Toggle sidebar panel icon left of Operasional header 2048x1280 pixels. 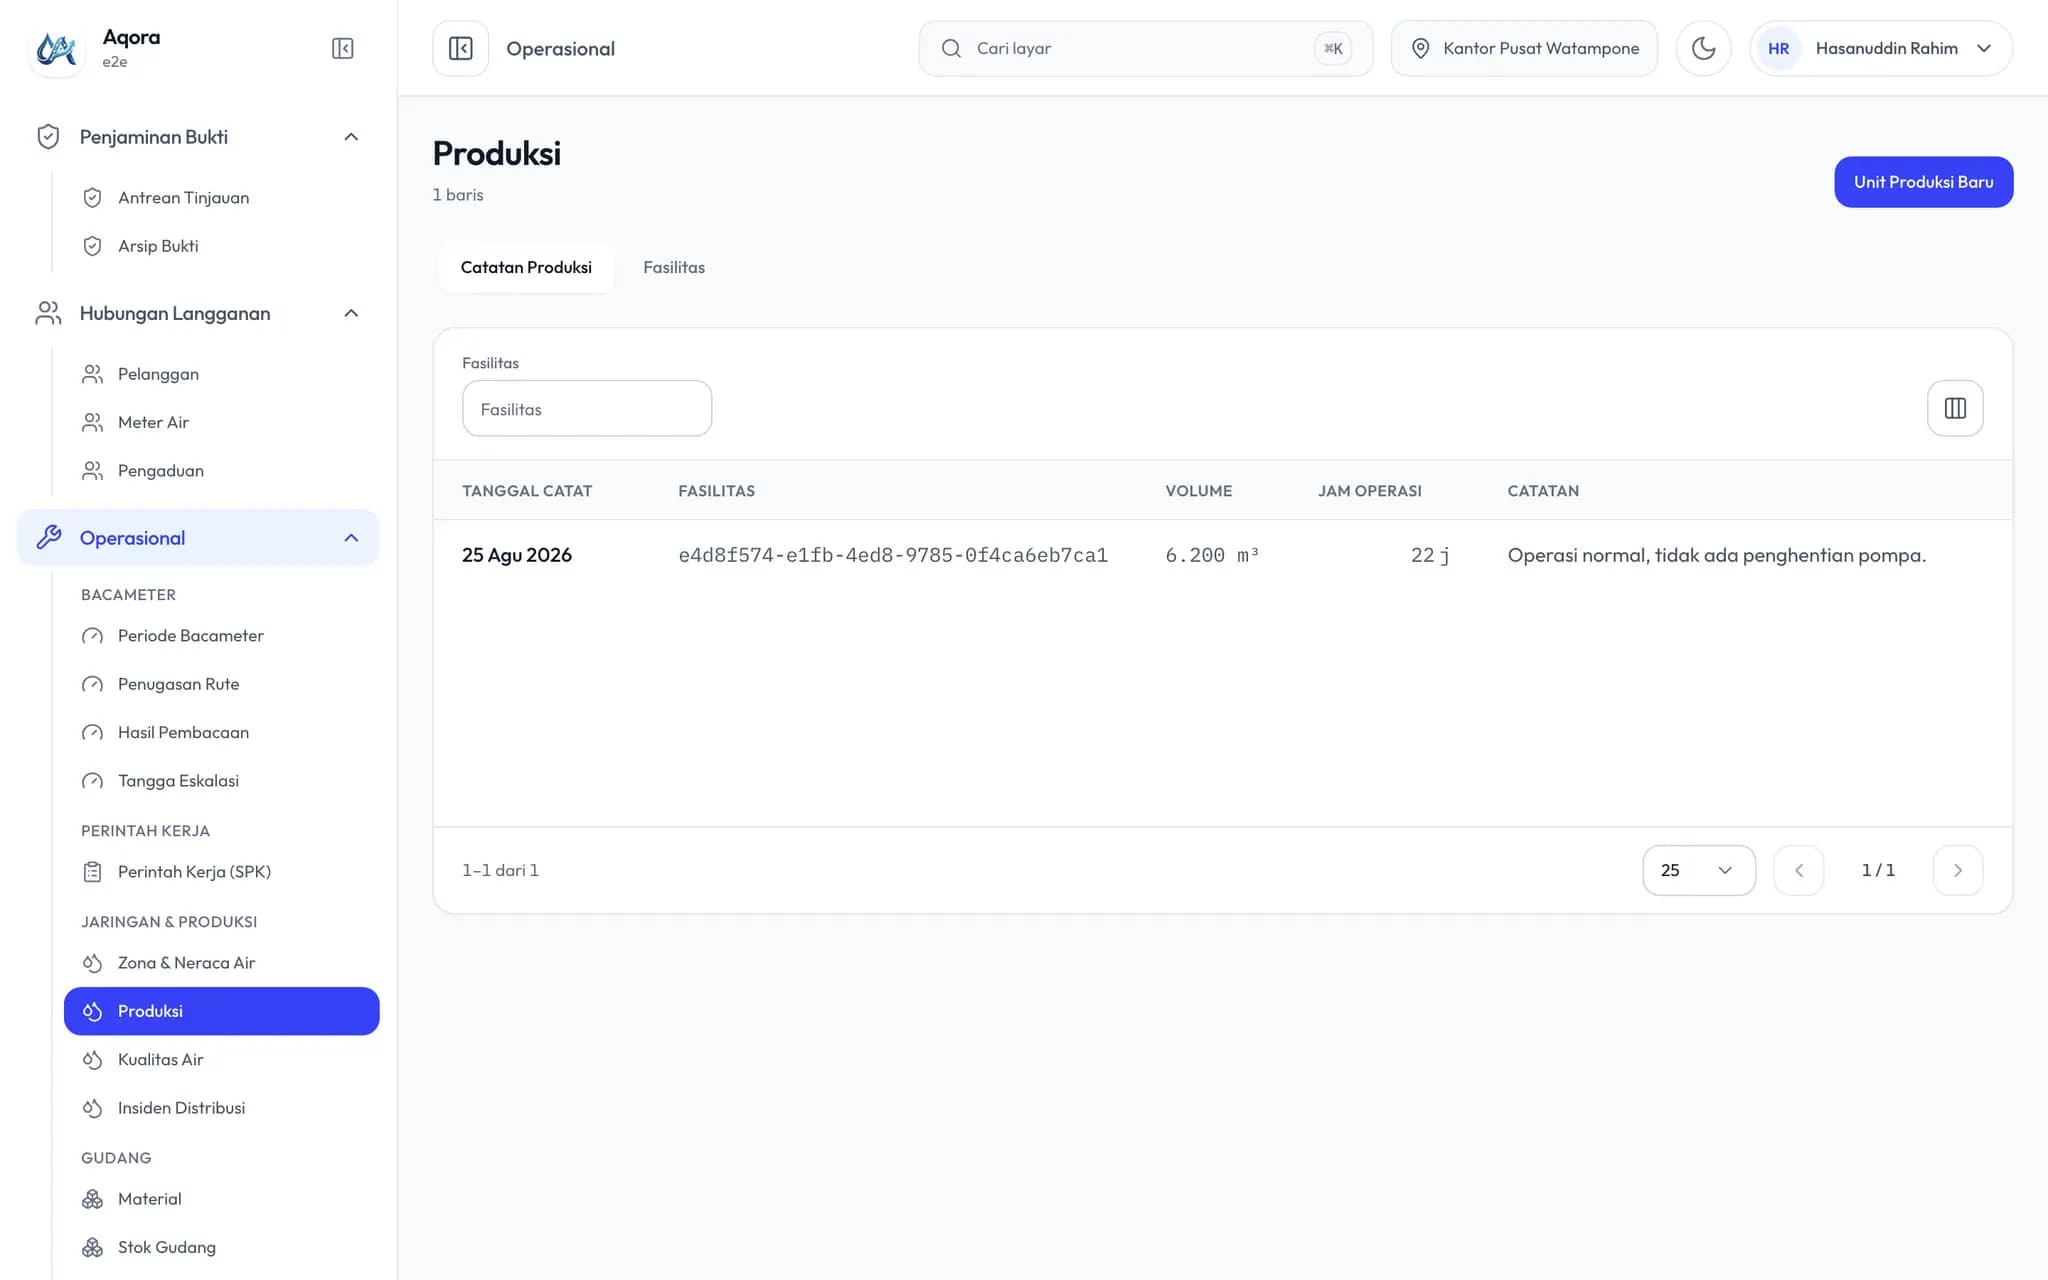click(461, 48)
